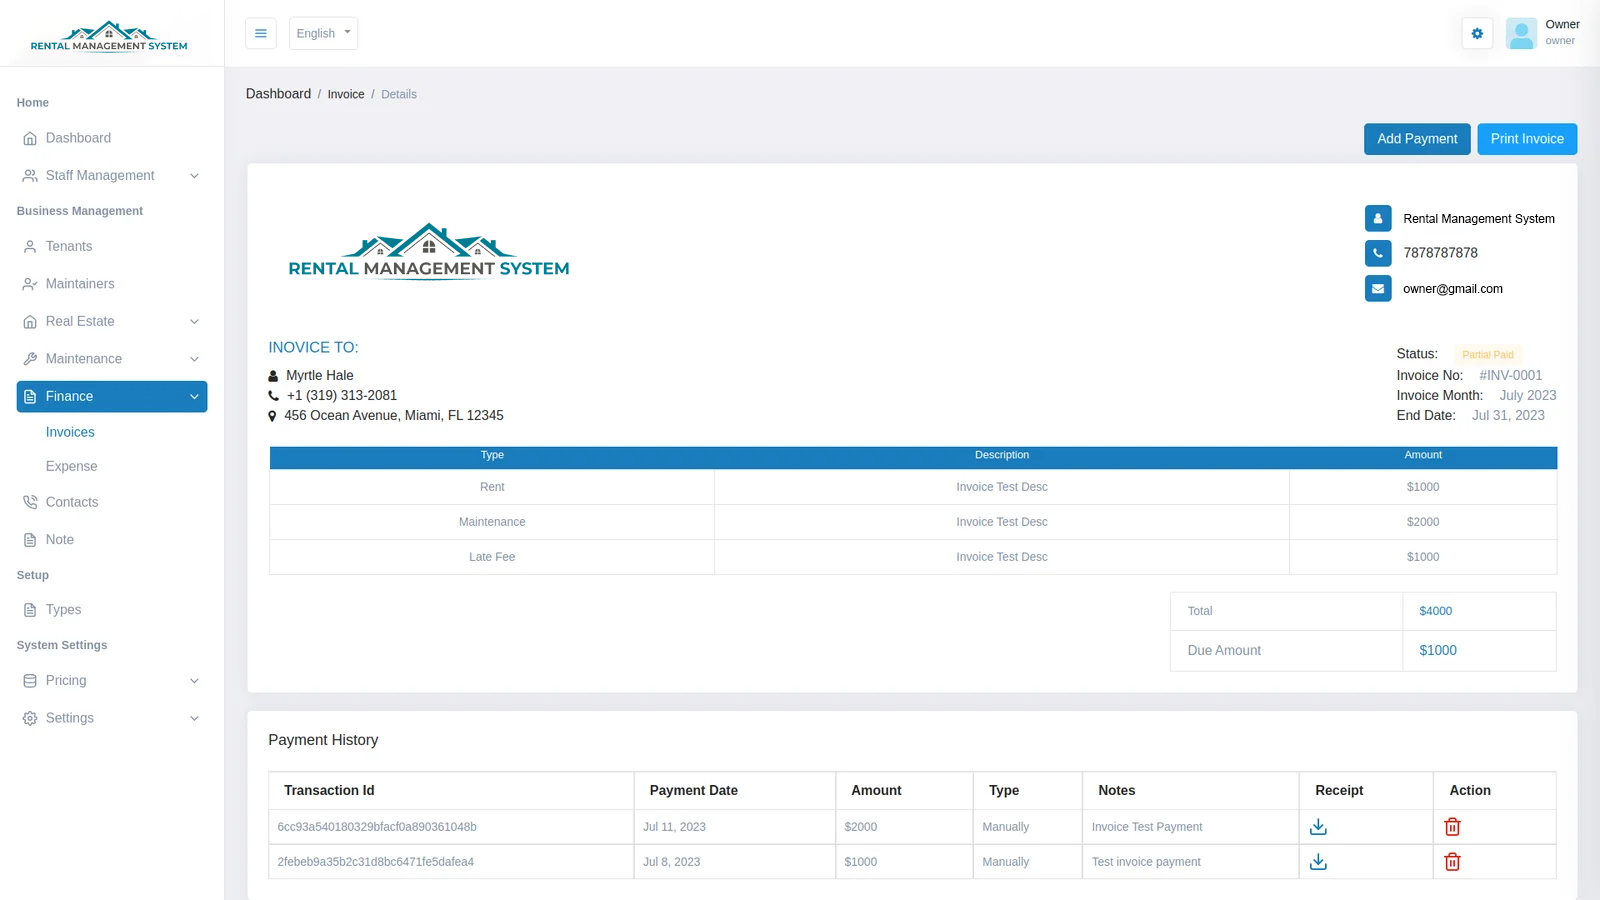Click the Owner profile avatar
The width and height of the screenshot is (1600, 900).
(x=1521, y=33)
